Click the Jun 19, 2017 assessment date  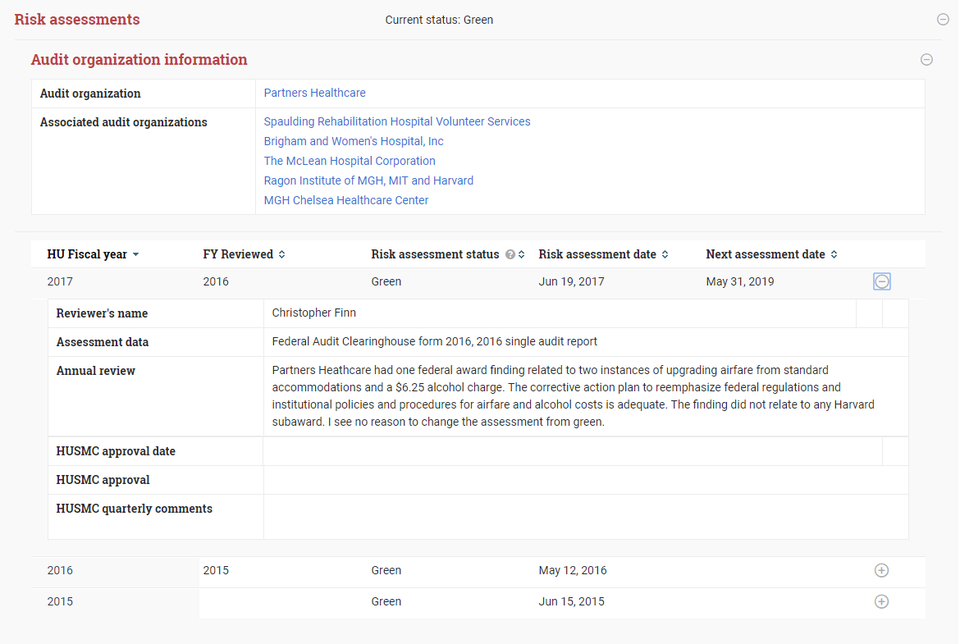pyautogui.click(x=571, y=282)
